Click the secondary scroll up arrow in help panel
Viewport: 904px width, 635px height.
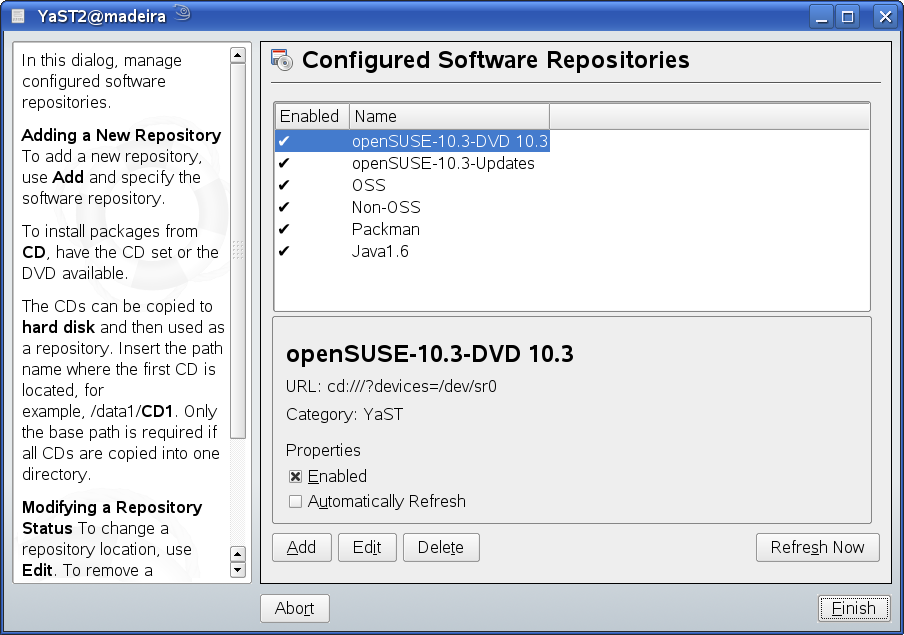(238, 554)
